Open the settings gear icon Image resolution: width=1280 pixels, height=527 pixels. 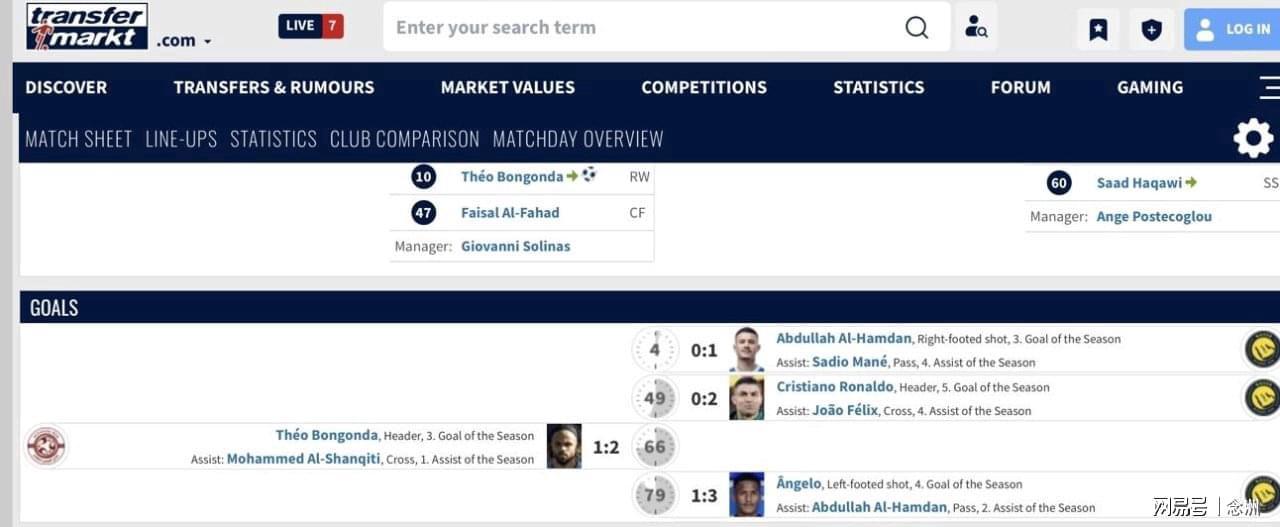(1253, 138)
